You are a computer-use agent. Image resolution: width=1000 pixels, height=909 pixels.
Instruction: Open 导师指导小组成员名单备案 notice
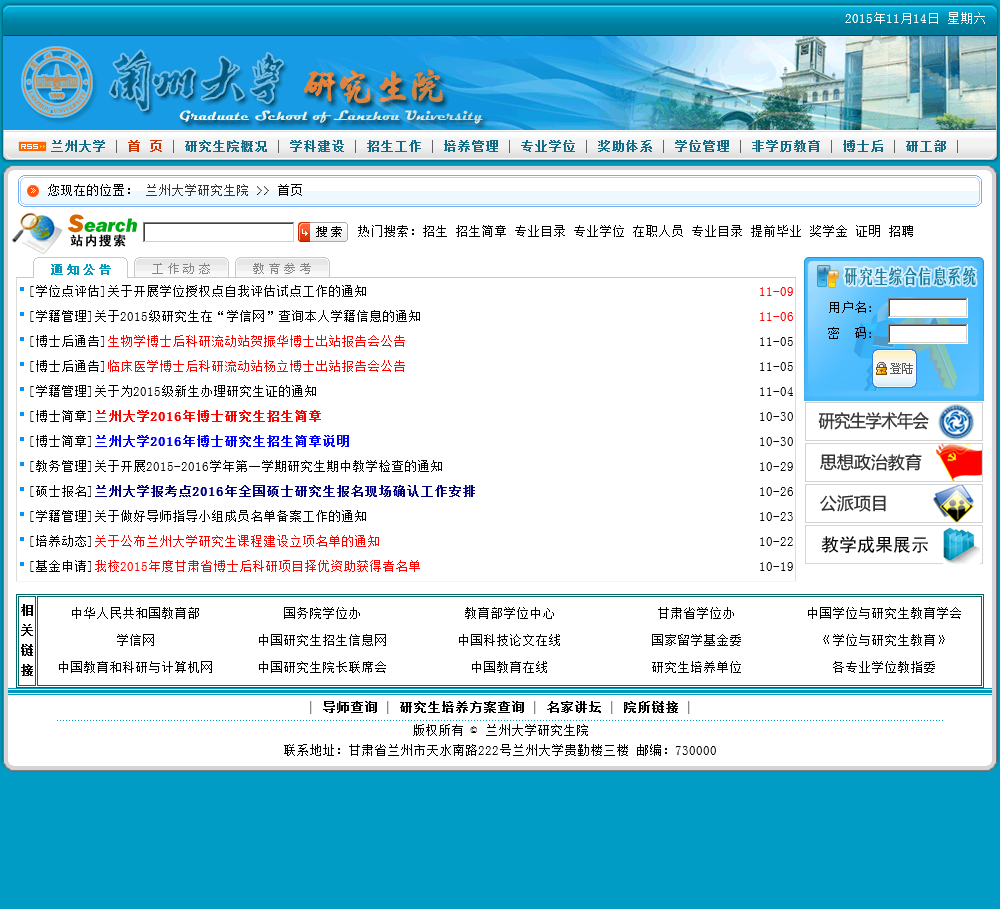(x=230, y=516)
